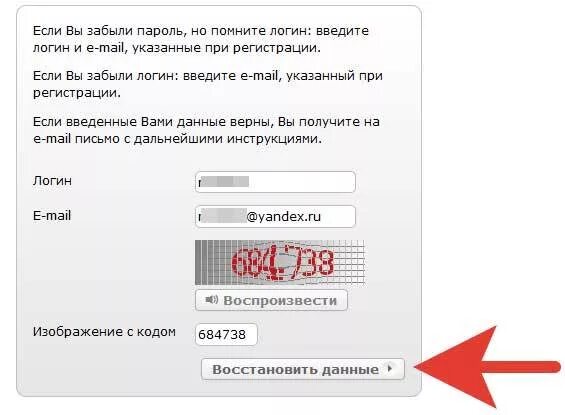Focus the E-mail input field
This screenshot has width=565, height=415.
coord(275,216)
